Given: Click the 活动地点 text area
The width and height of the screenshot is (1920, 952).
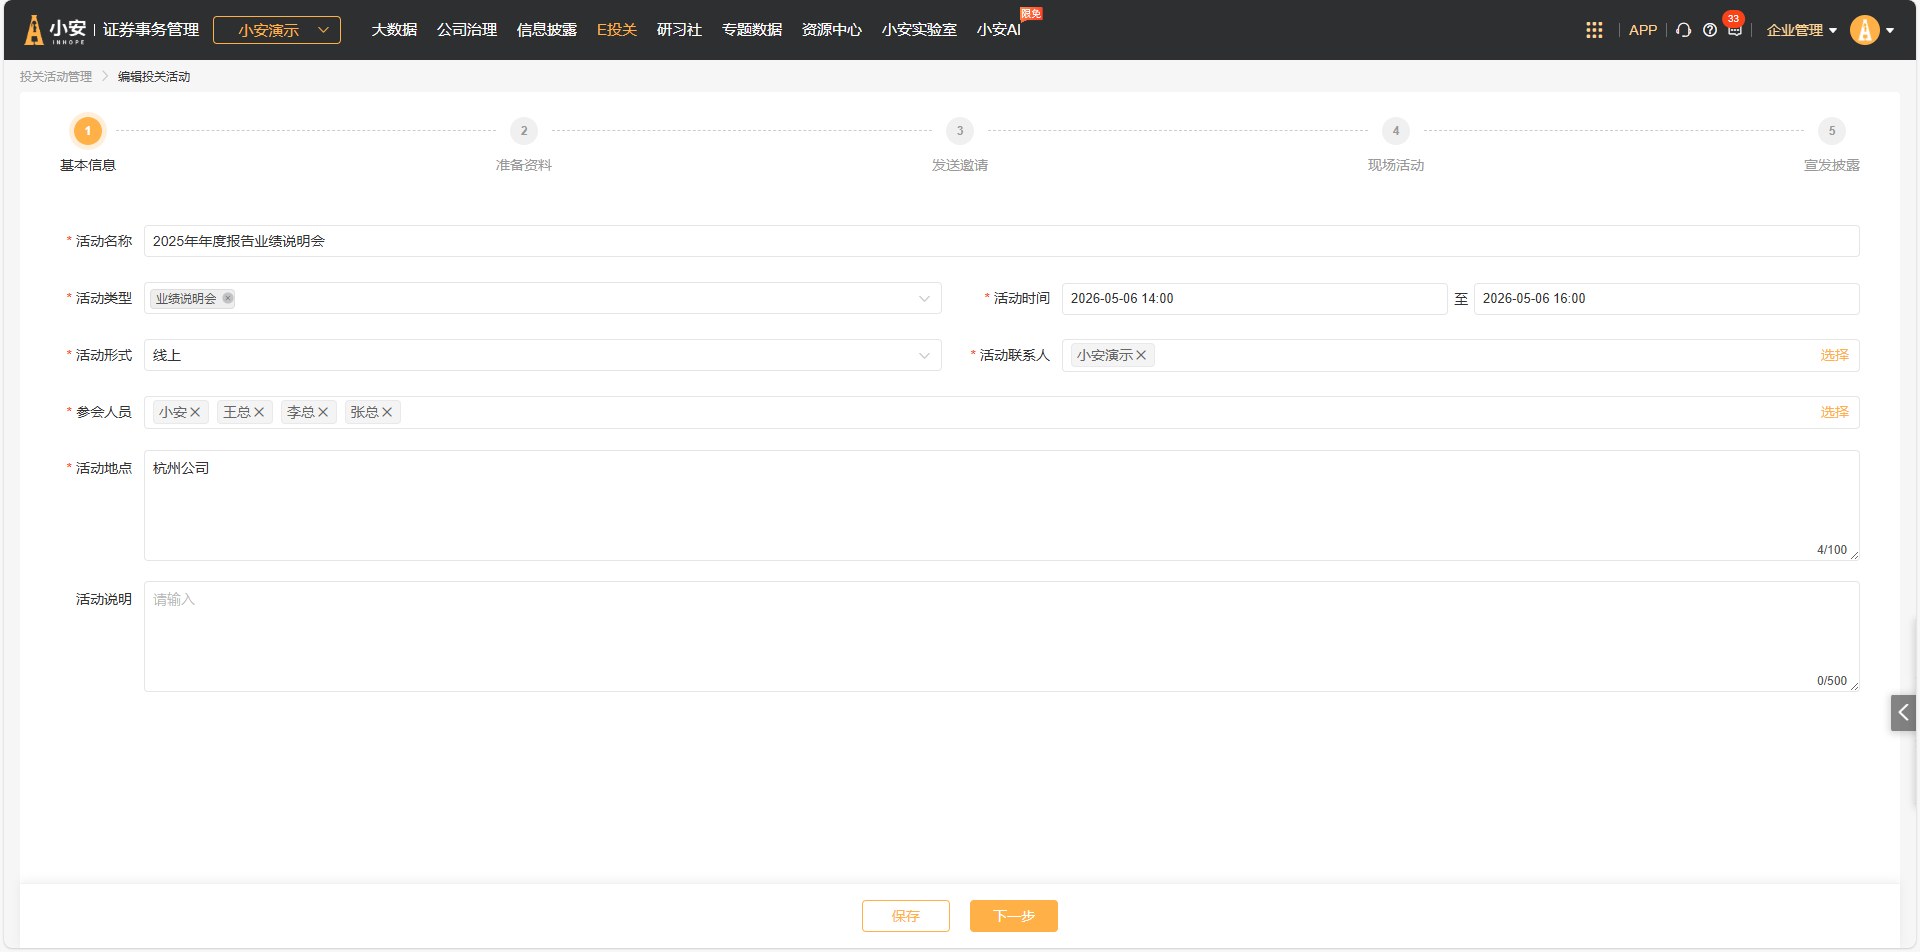Looking at the screenshot, I should point(1002,505).
